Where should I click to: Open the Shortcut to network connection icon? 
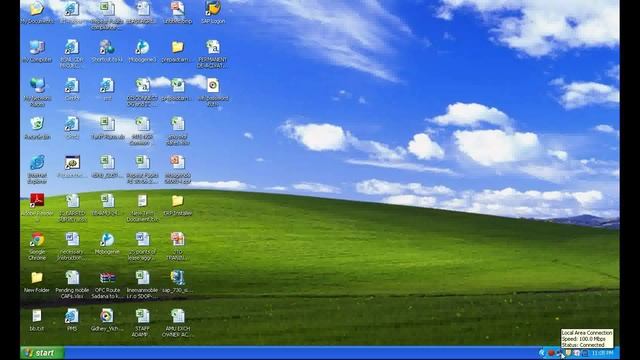click(x=107, y=47)
